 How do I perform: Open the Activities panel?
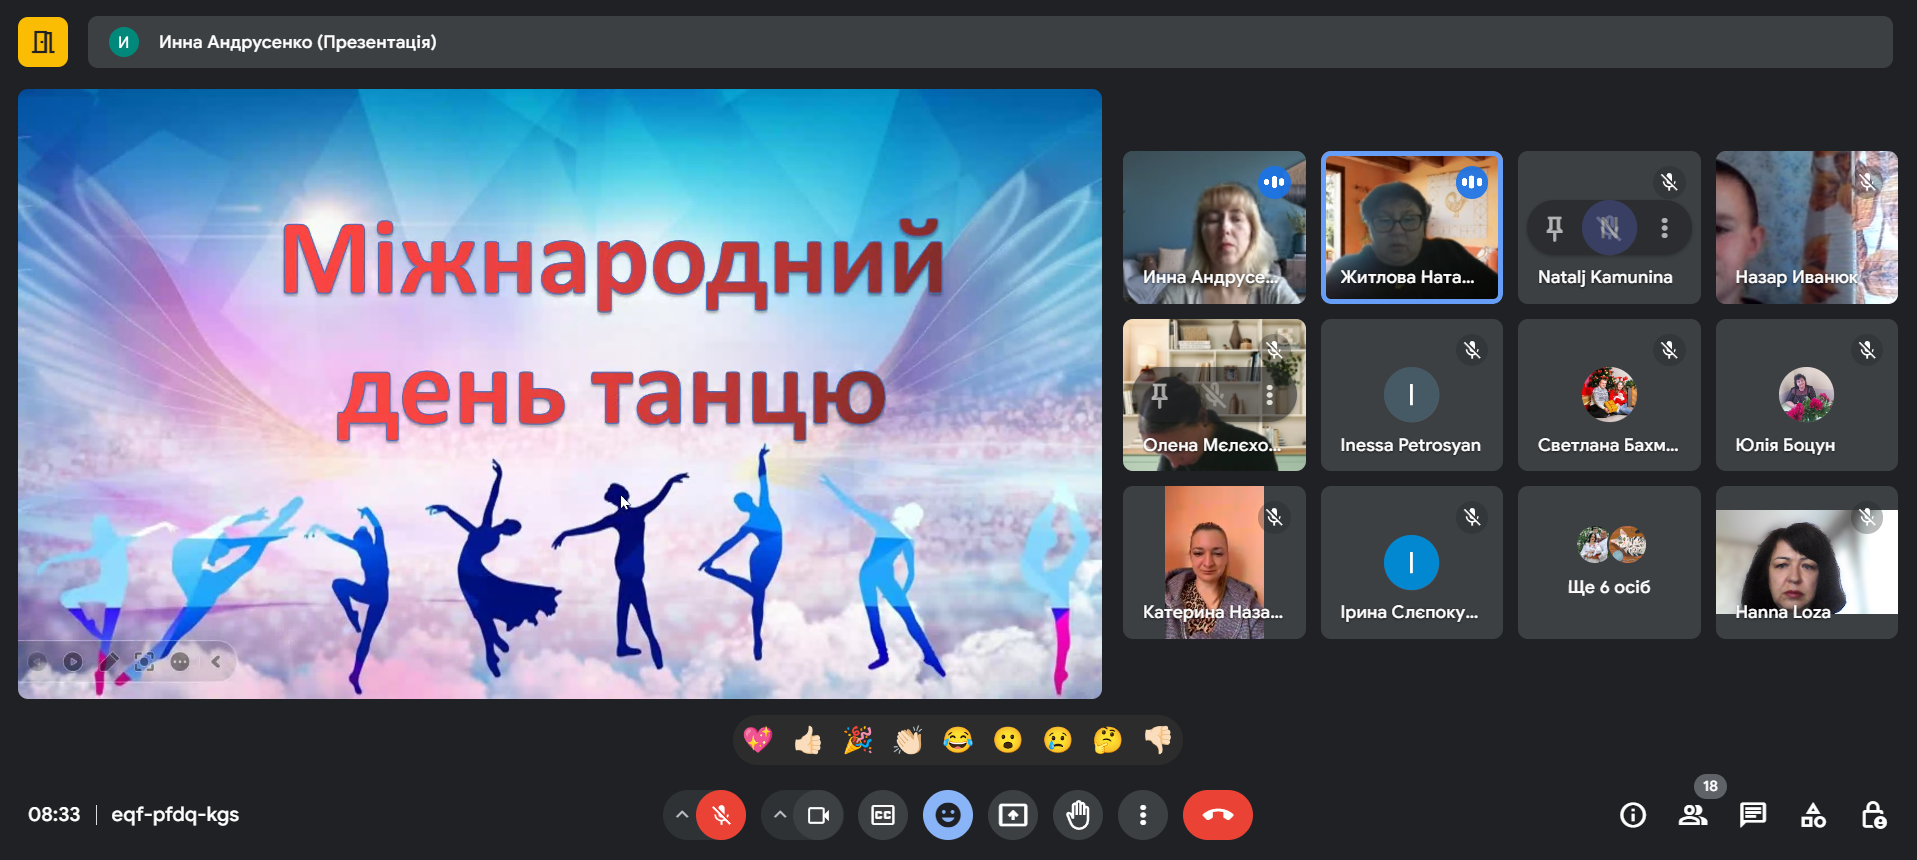click(x=1813, y=815)
